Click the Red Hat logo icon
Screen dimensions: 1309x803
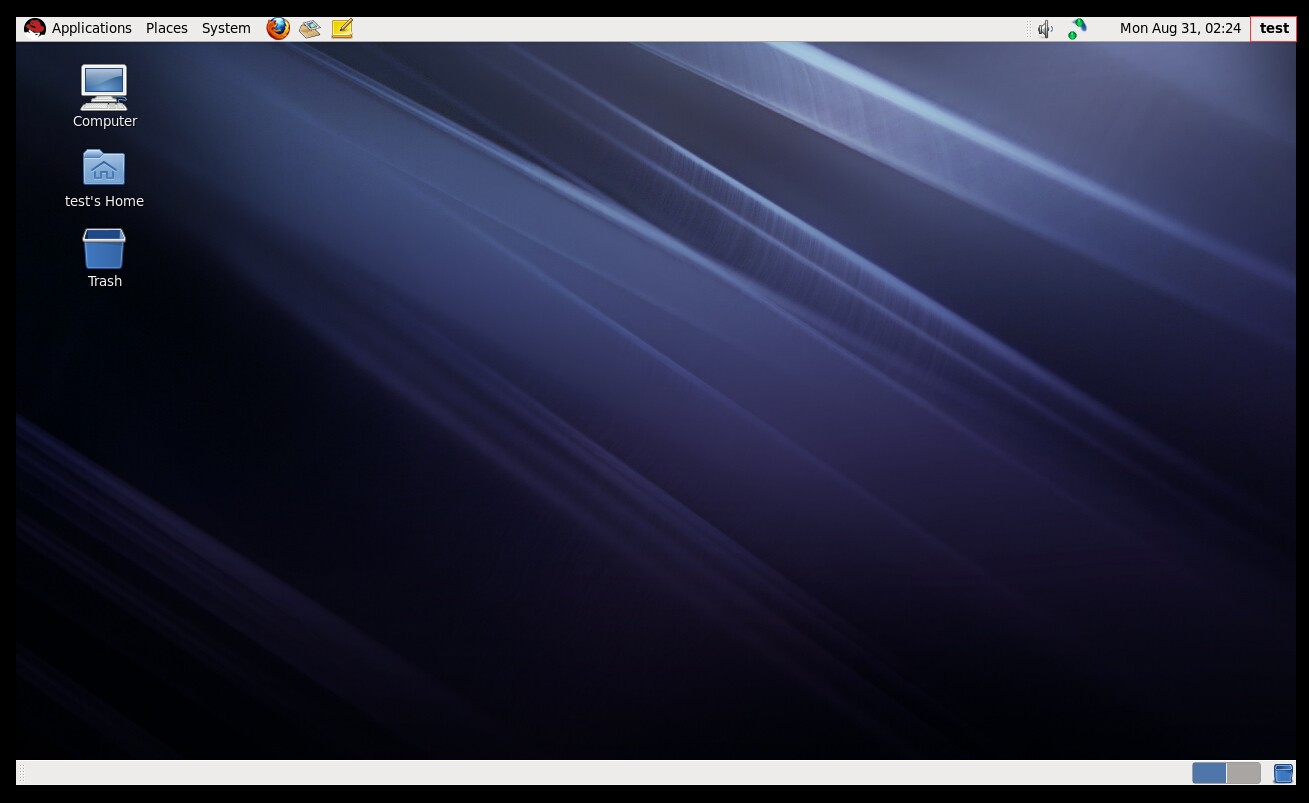[35, 28]
